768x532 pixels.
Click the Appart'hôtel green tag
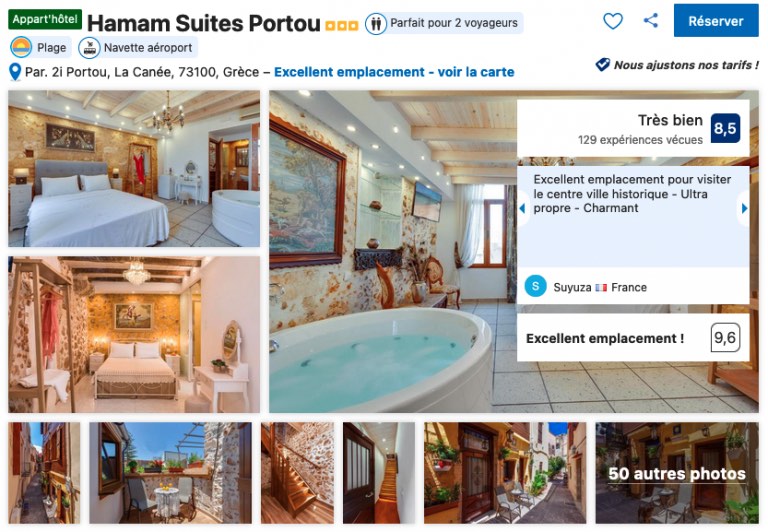click(x=45, y=19)
